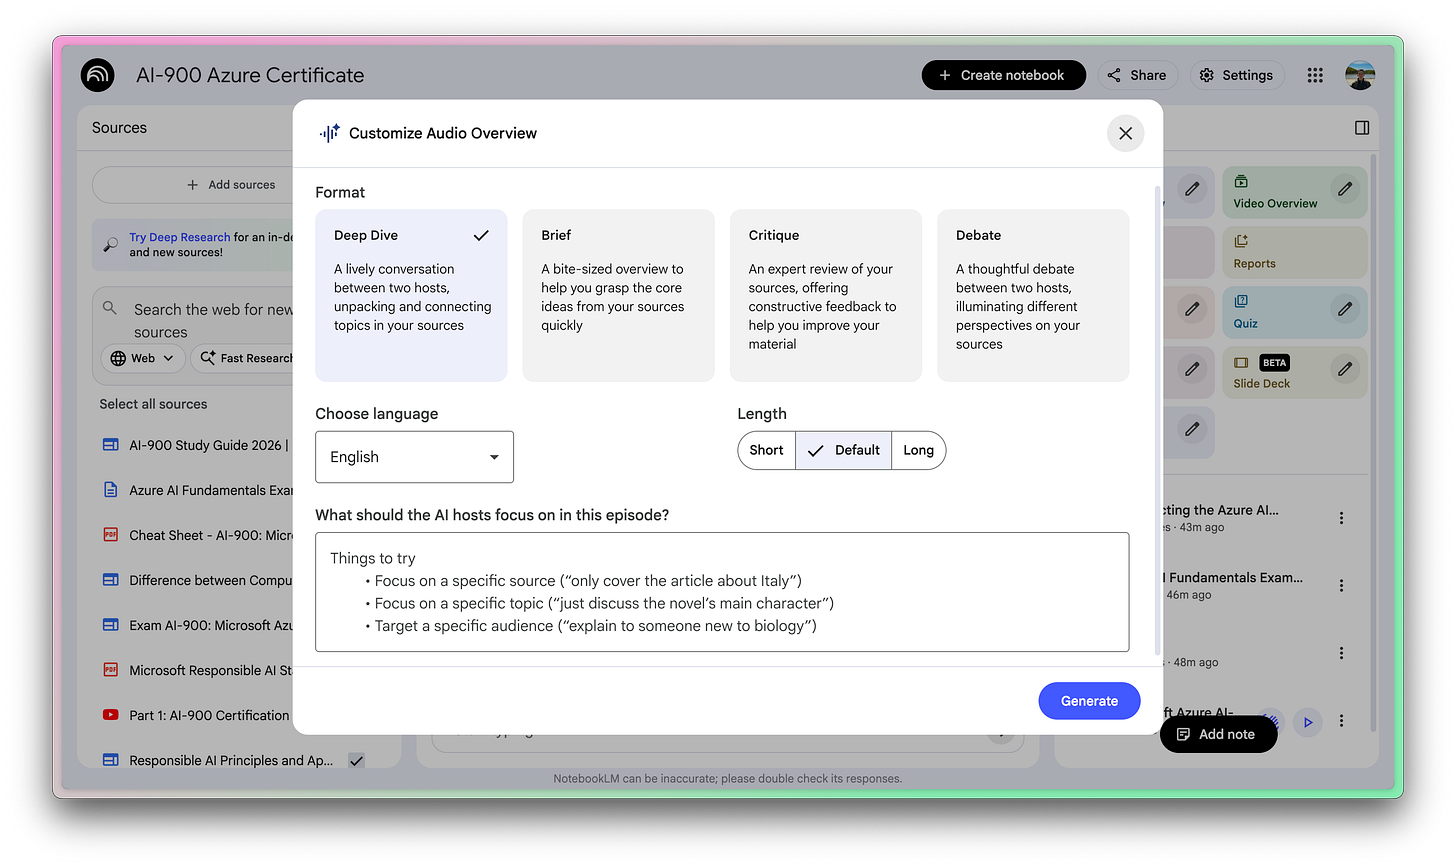Open the English language dropdown
The width and height of the screenshot is (1456, 868).
414,457
